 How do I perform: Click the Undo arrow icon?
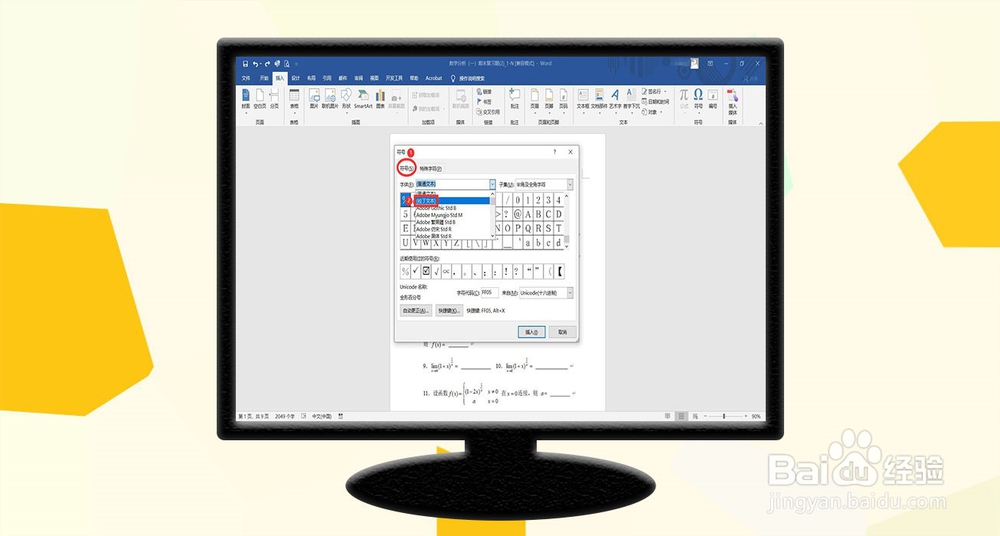255,64
